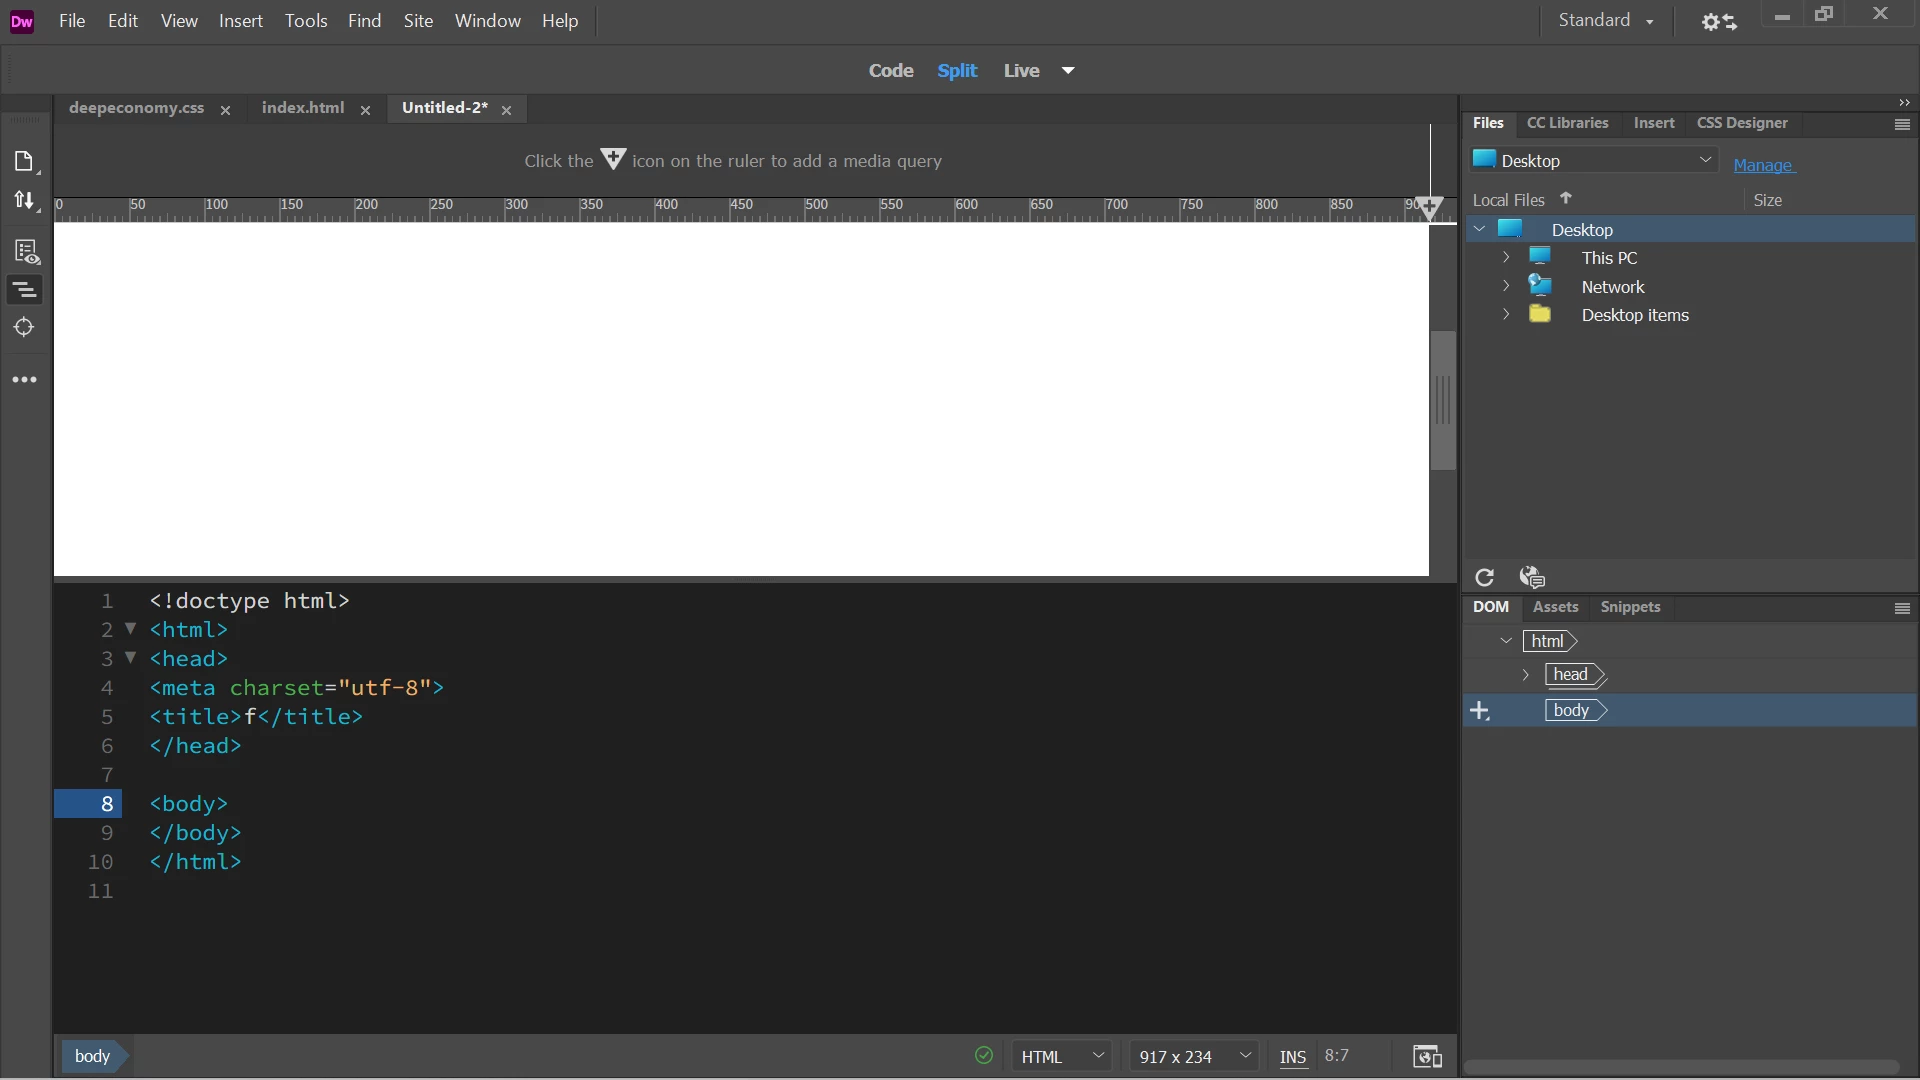Click the Sync Settings gear icon
Image resolution: width=1920 pixels, height=1080 pixels.
click(x=1718, y=21)
